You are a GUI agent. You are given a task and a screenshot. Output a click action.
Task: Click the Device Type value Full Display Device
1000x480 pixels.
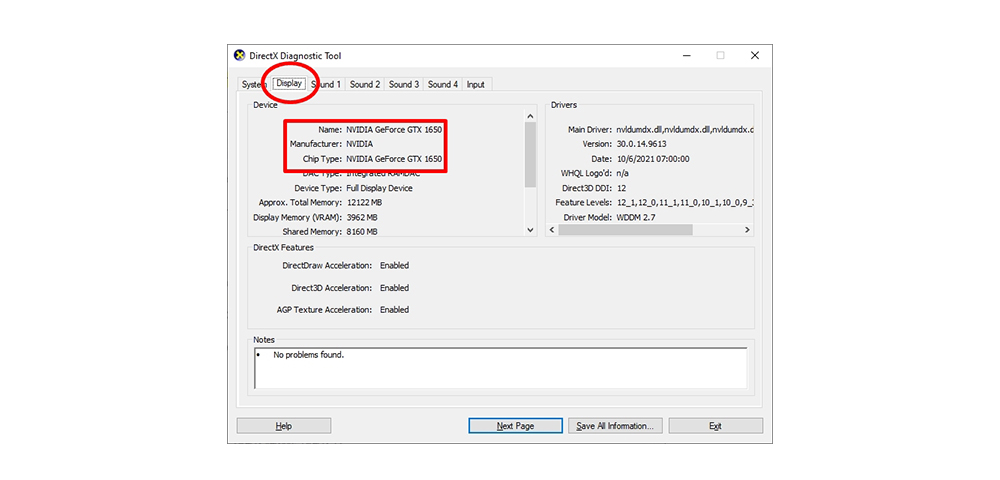tap(379, 188)
